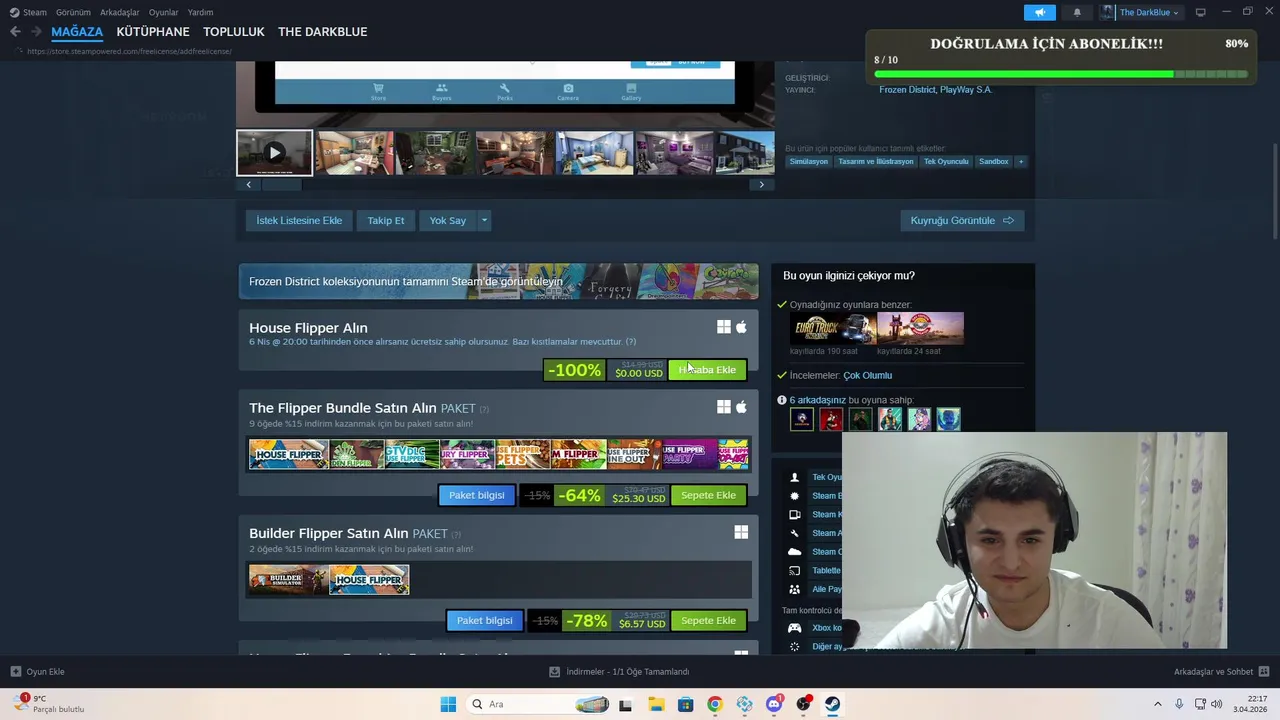Open the Discord taskbar icon
1280x720 pixels.
tap(774, 704)
